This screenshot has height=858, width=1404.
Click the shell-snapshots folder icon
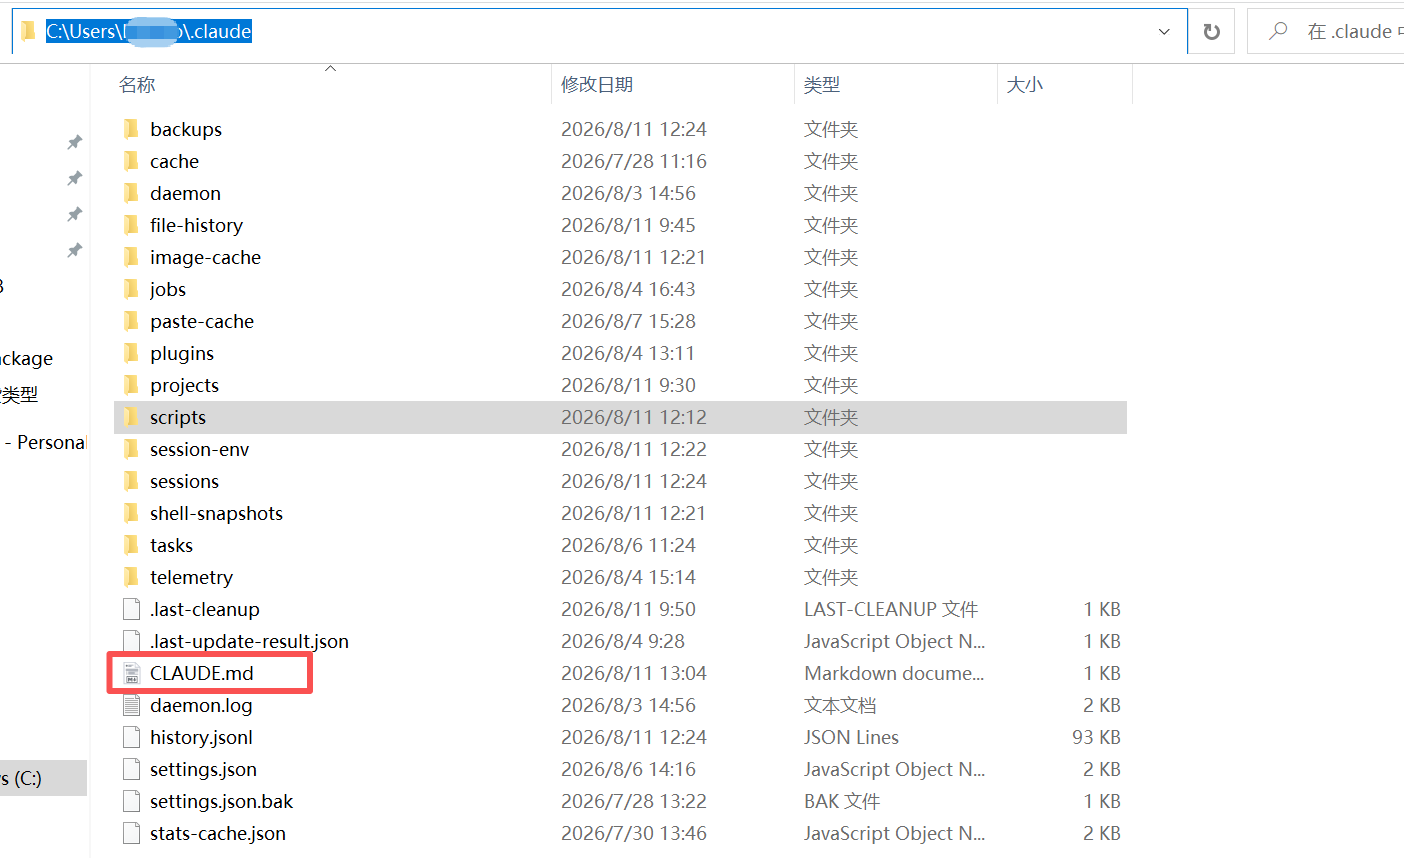tap(131, 513)
